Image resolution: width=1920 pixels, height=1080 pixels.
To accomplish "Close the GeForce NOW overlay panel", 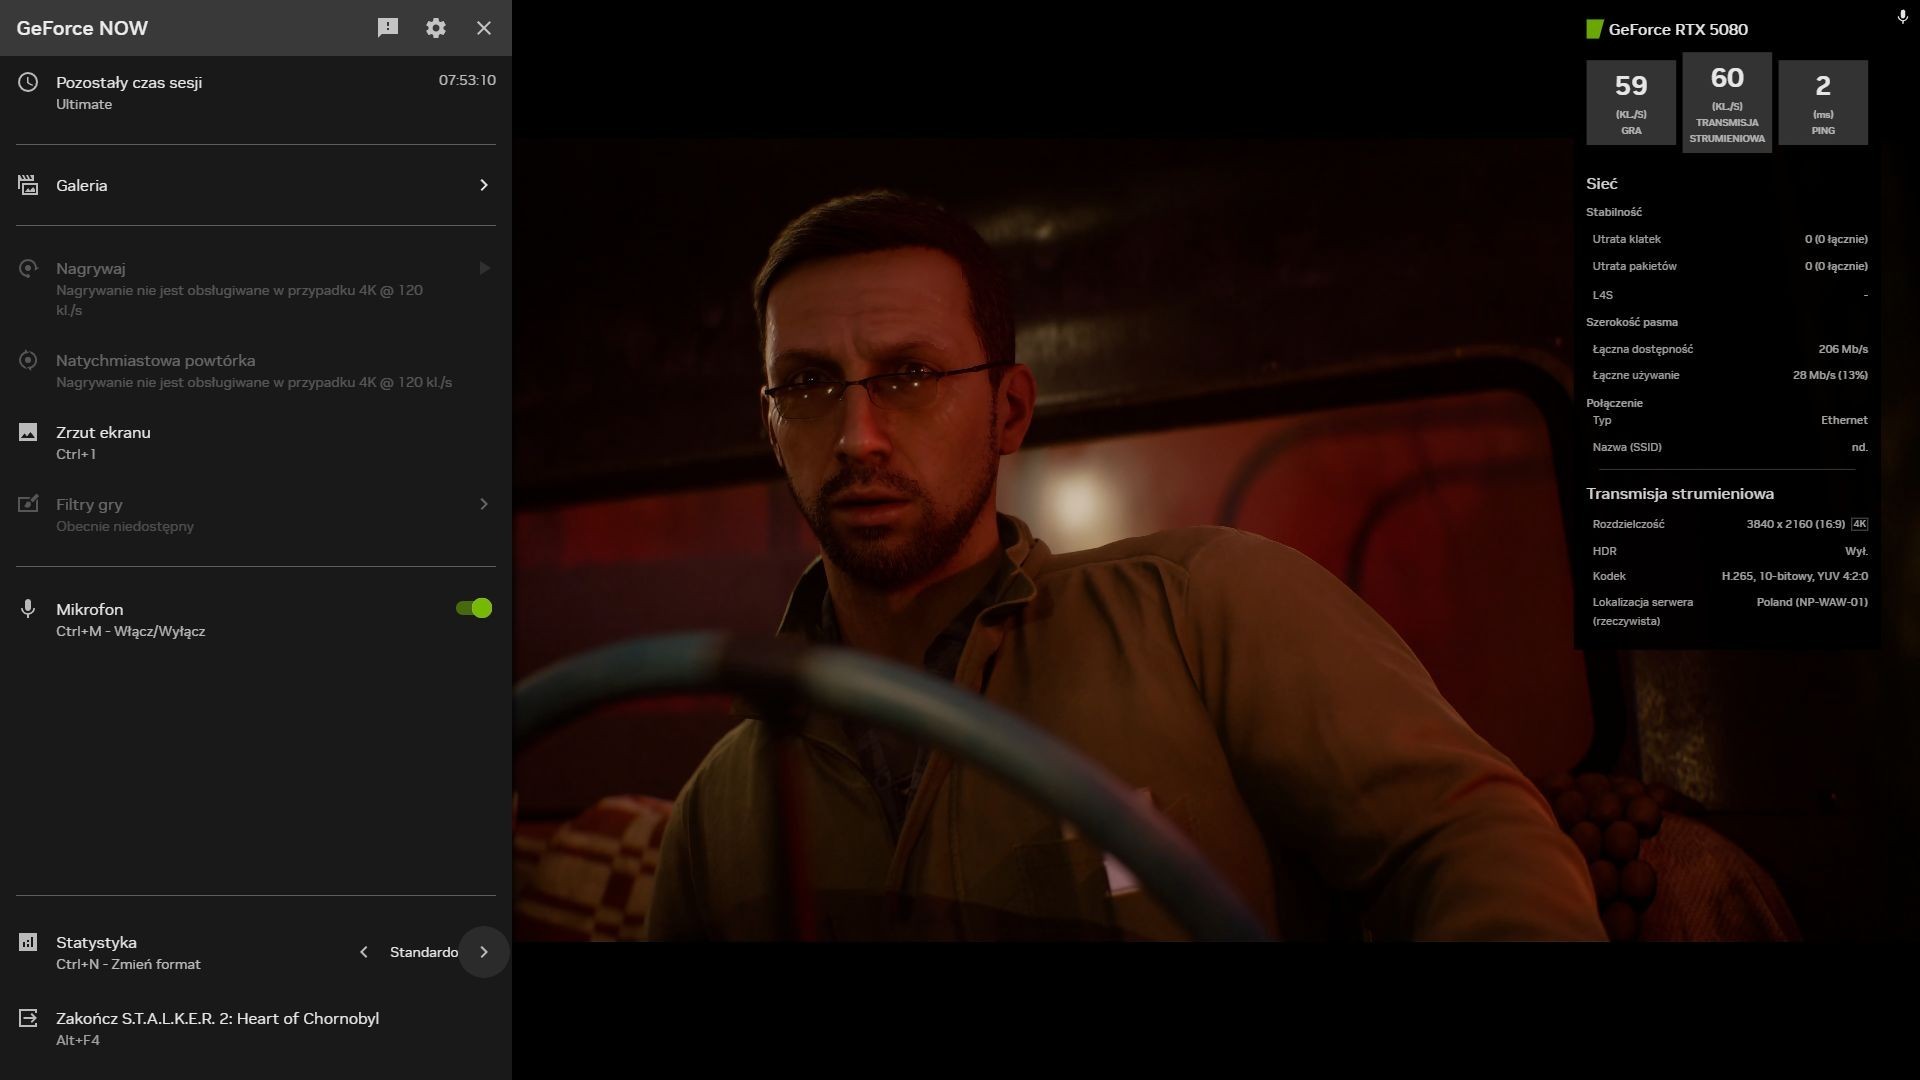I will 484,28.
